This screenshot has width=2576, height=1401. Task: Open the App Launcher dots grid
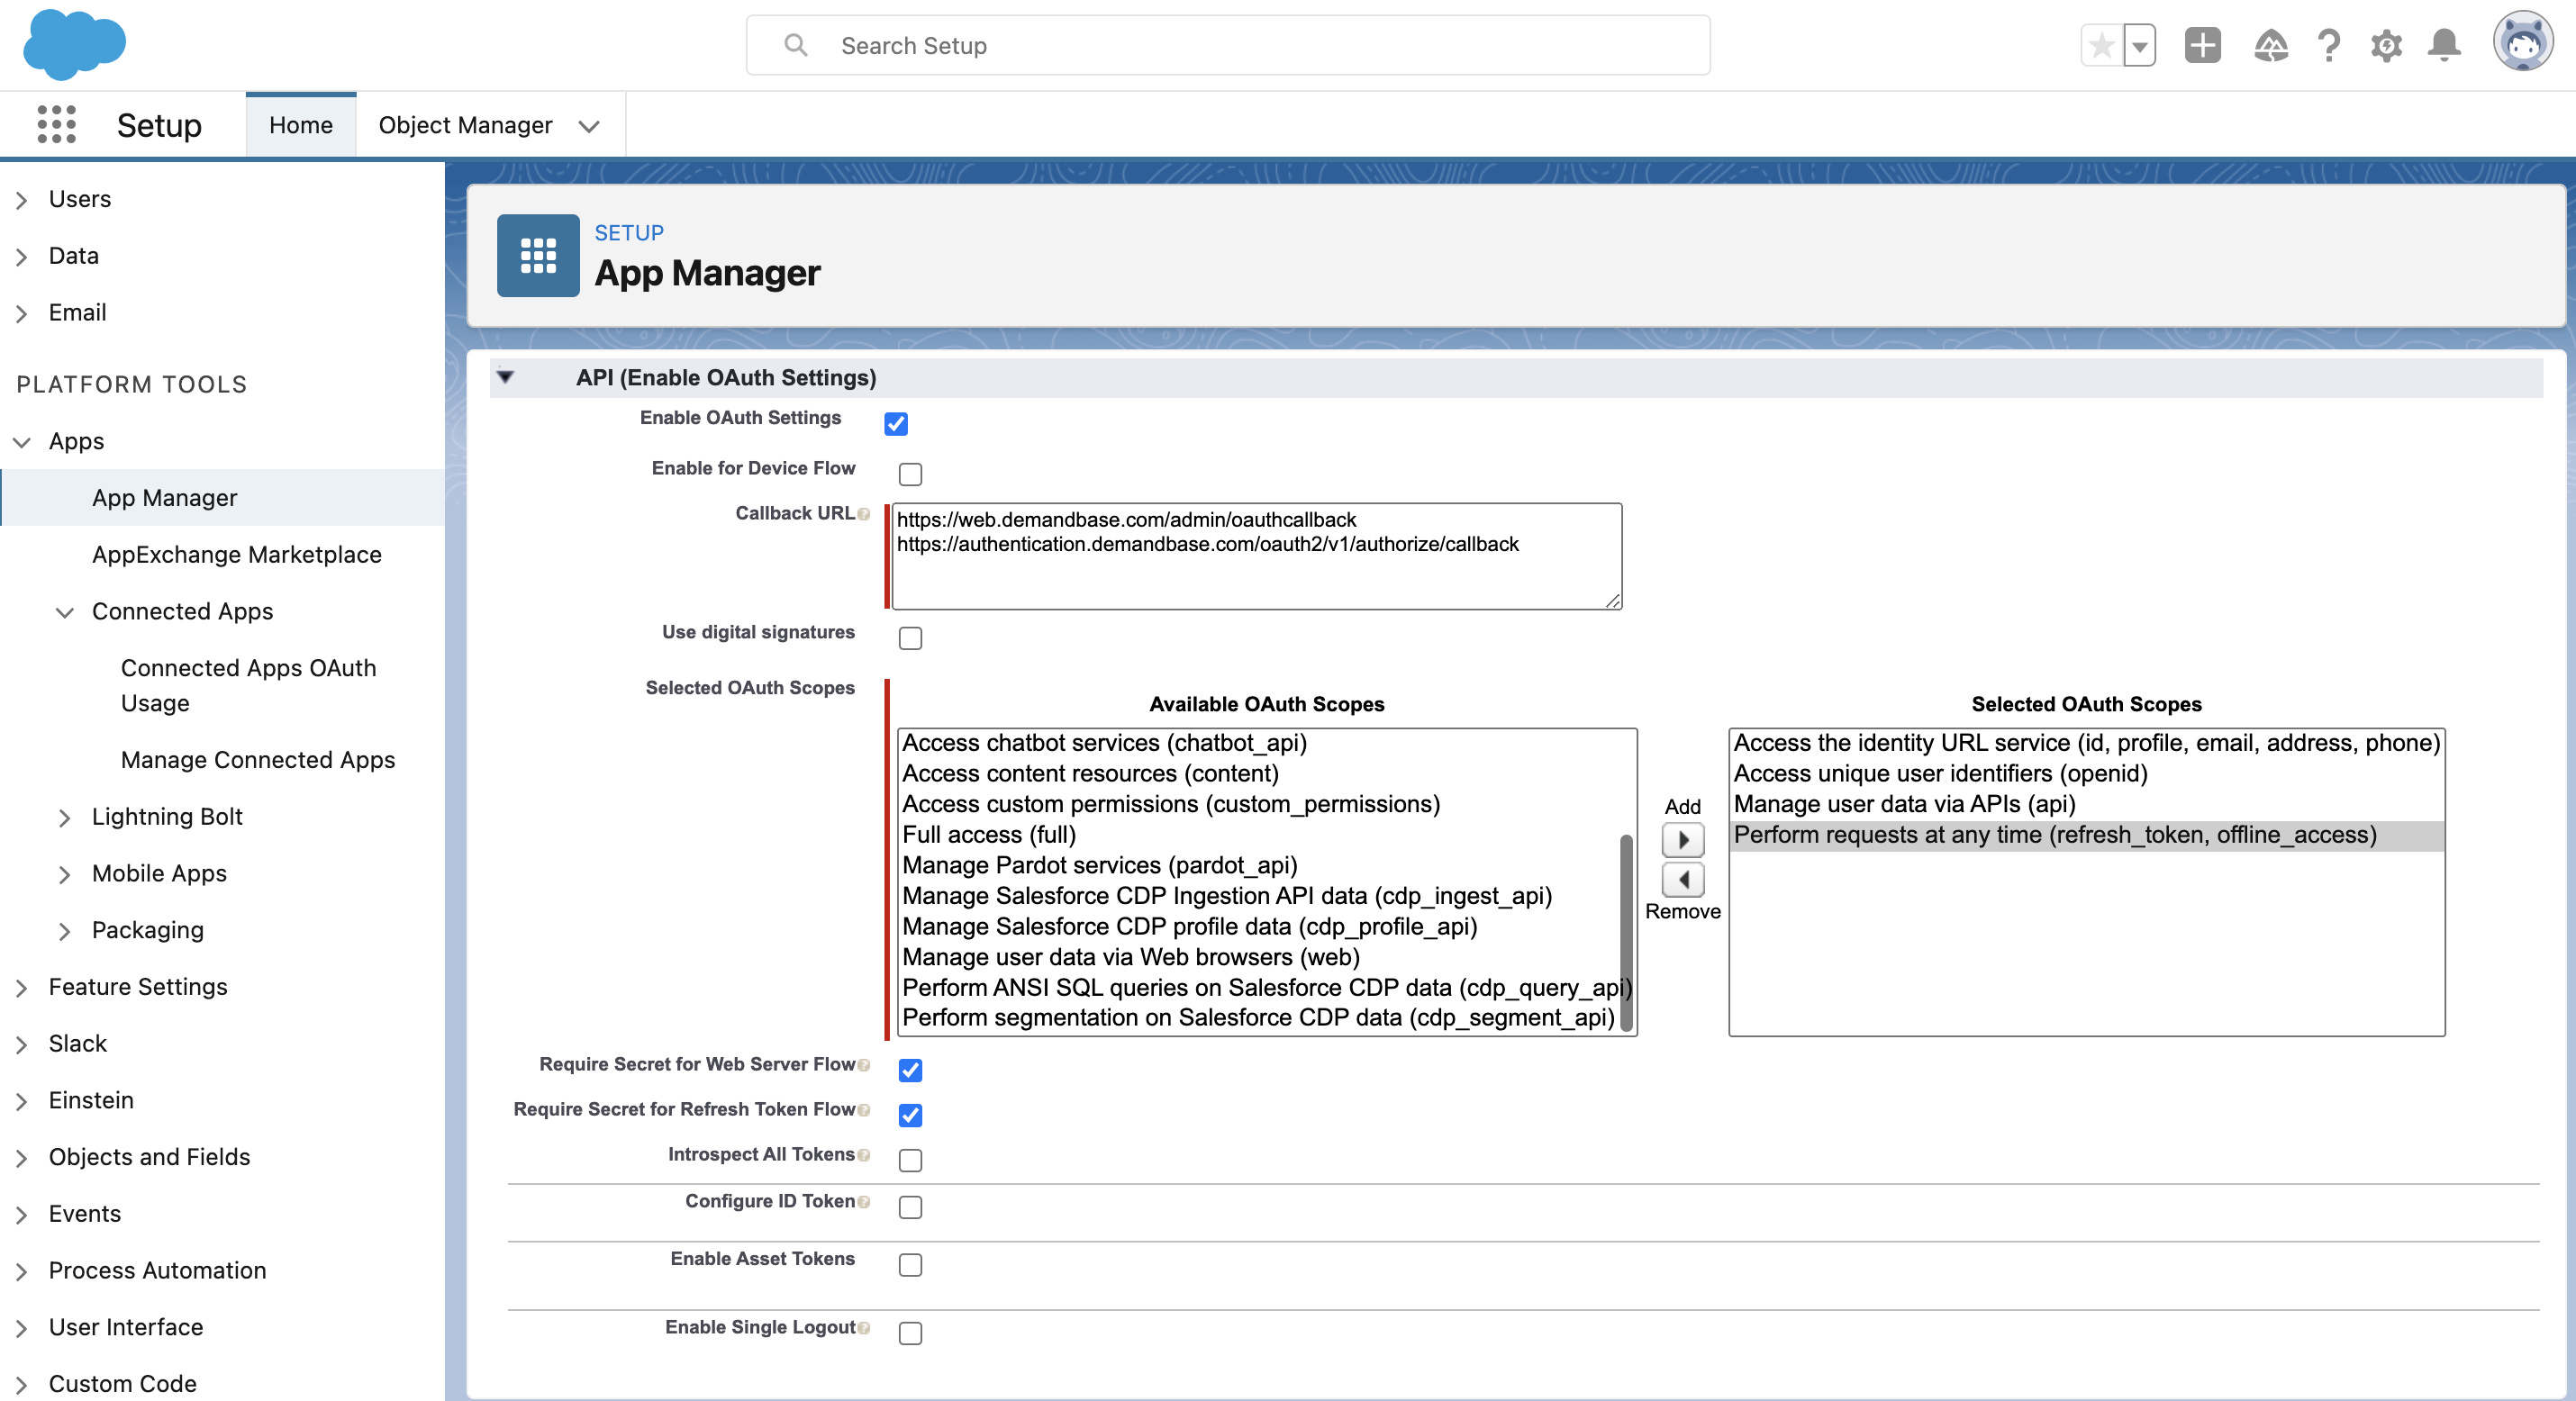56,125
